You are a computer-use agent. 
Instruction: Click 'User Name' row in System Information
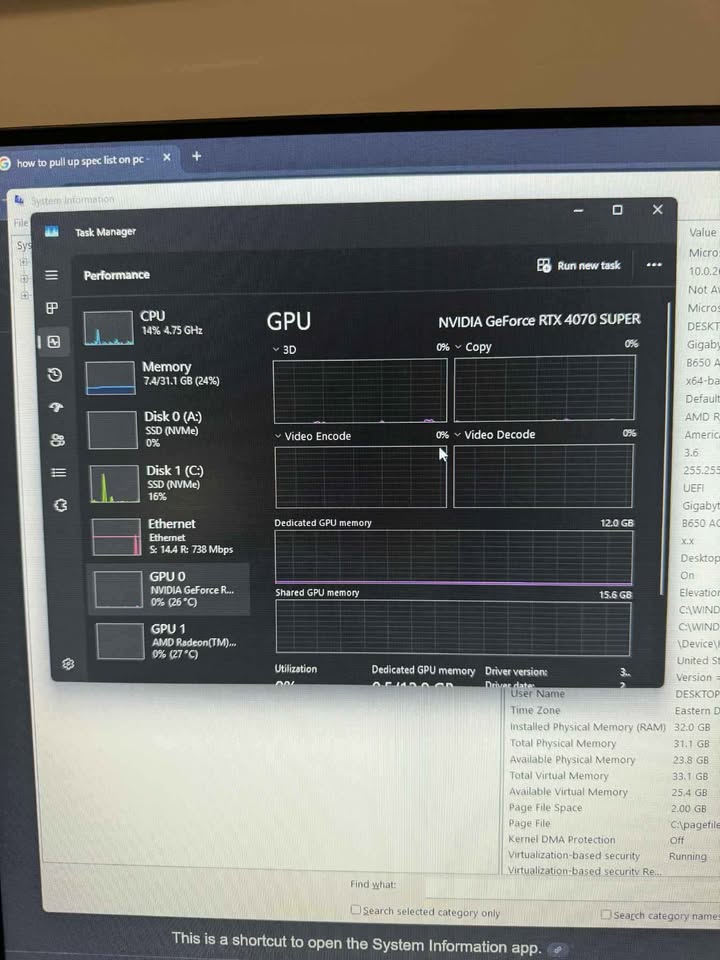[613, 694]
